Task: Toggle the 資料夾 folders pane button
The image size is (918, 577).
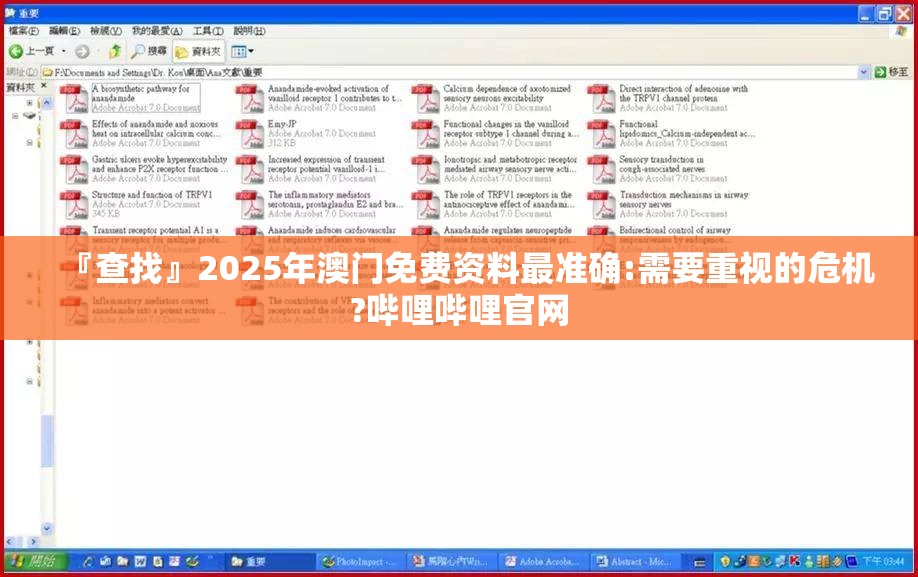Action: pos(198,51)
